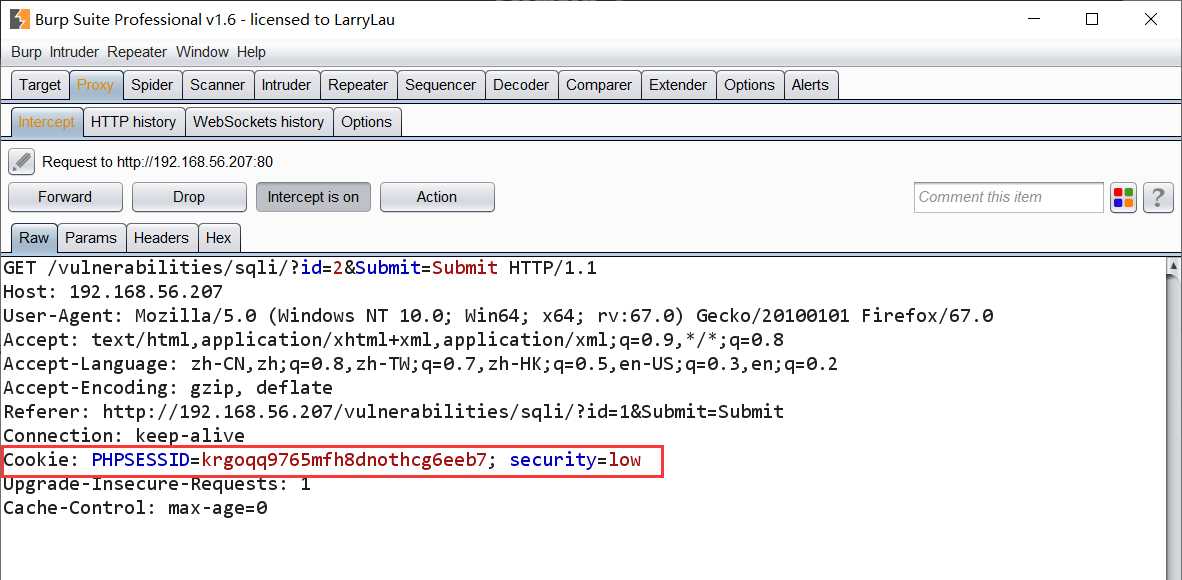Open the main Options tab
The width and height of the screenshot is (1182, 580).
click(x=749, y=85)
